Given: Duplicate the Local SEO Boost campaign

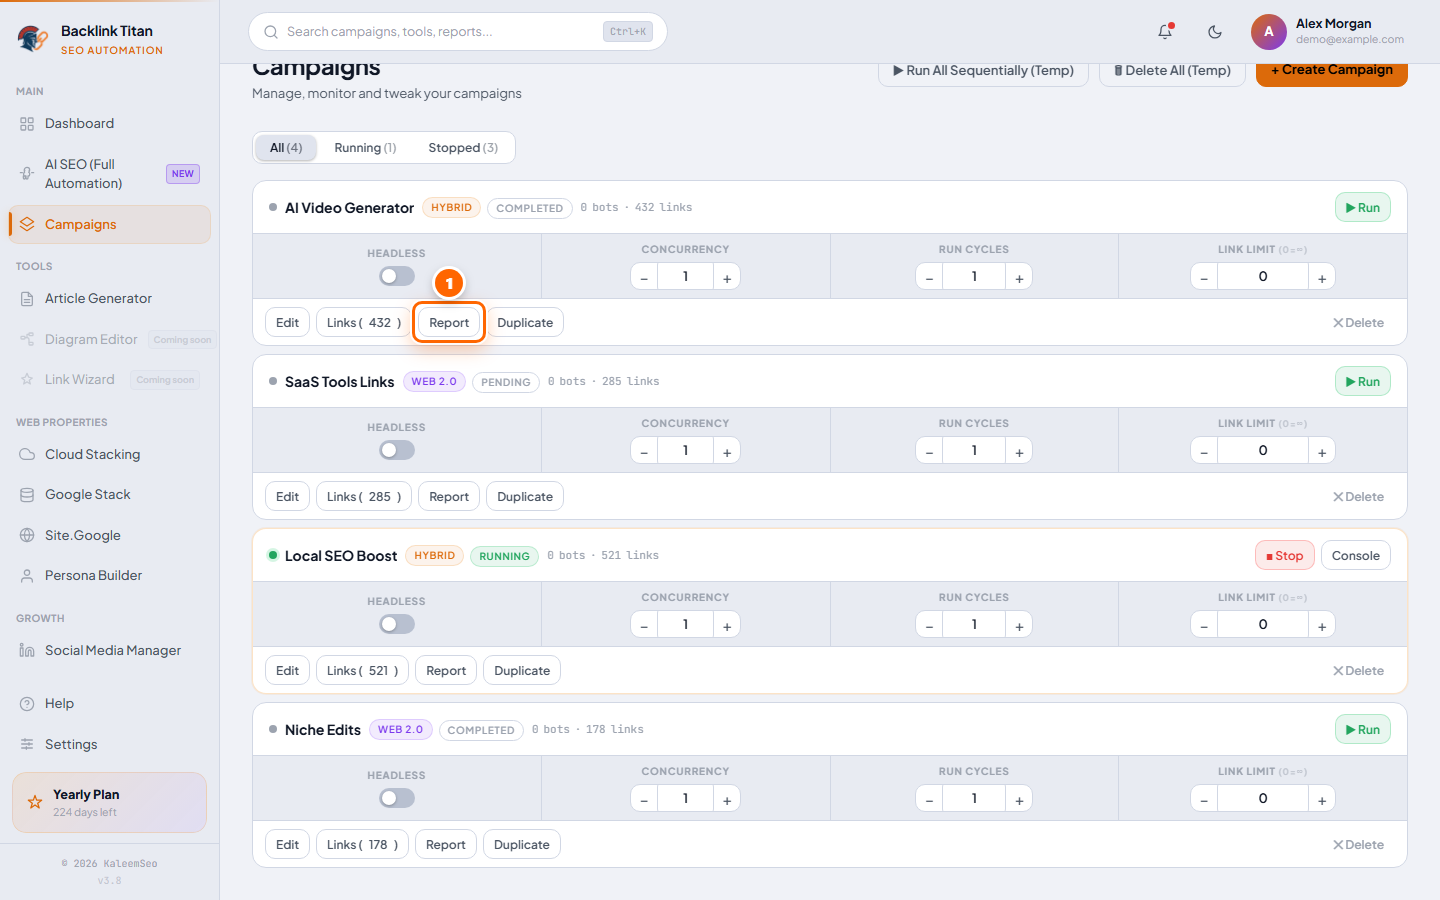Looking at the screenshot, I should pos(522,671).
